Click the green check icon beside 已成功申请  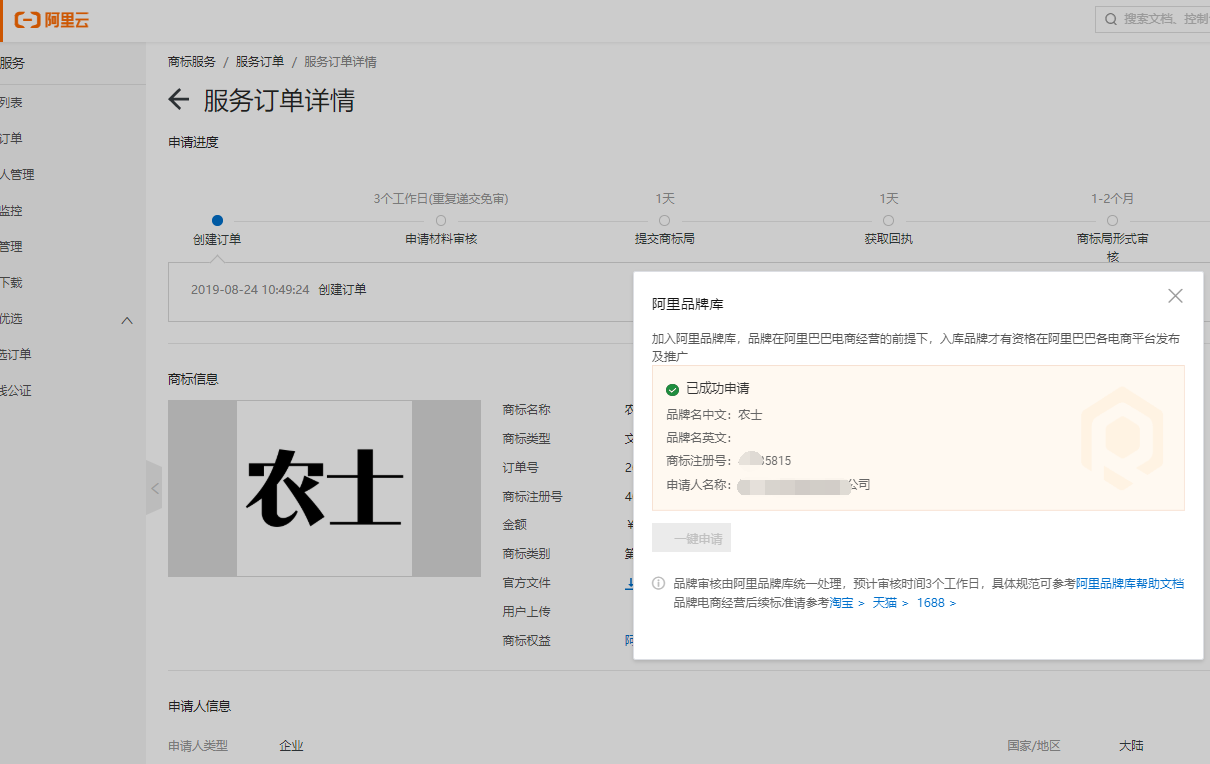point(673,389)
